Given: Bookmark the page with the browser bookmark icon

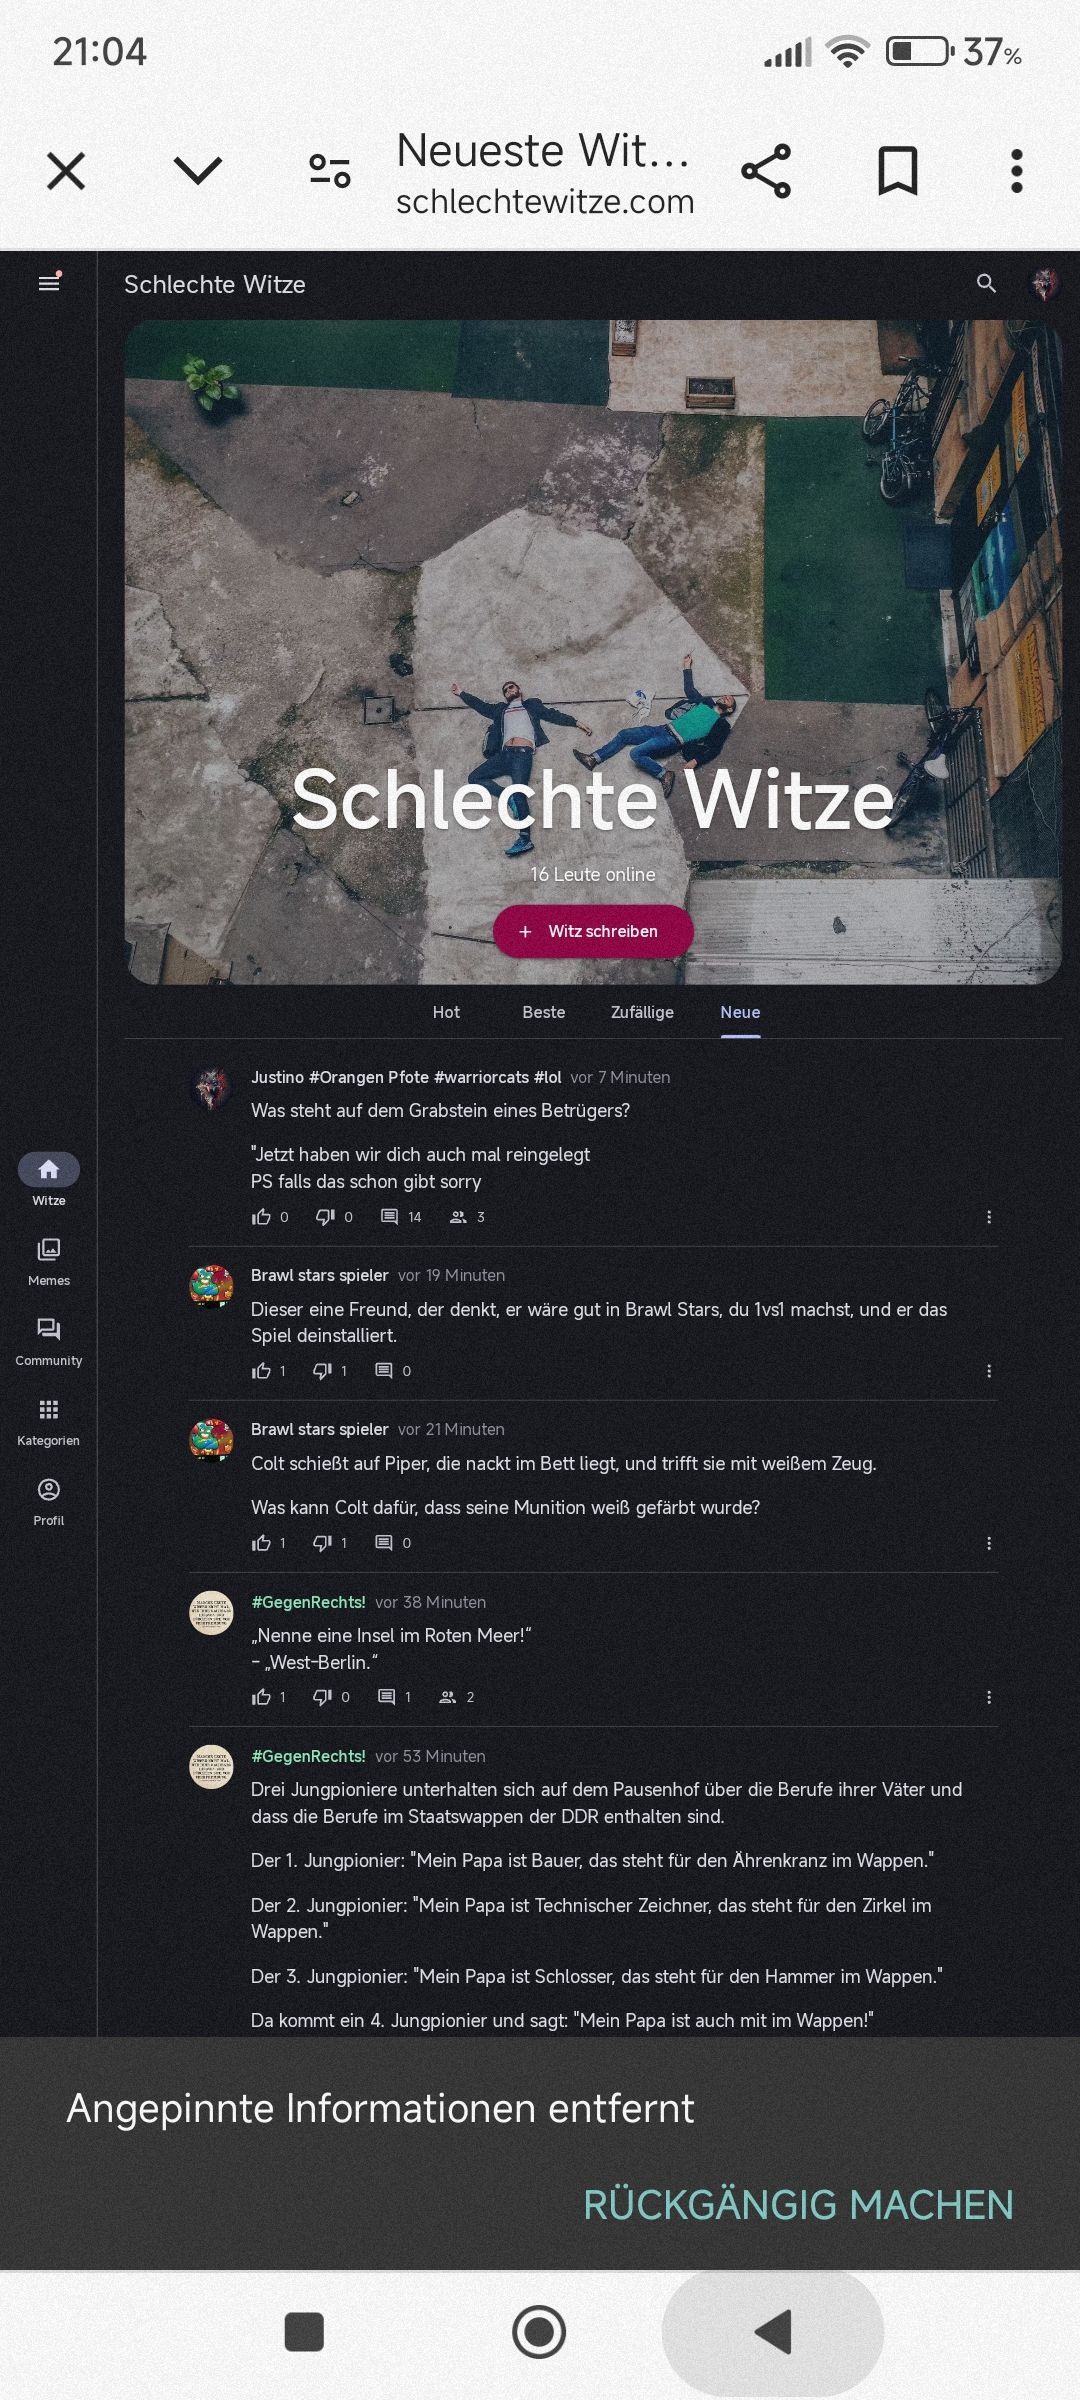Looking at the screenshot, I should tap(897, 171).
